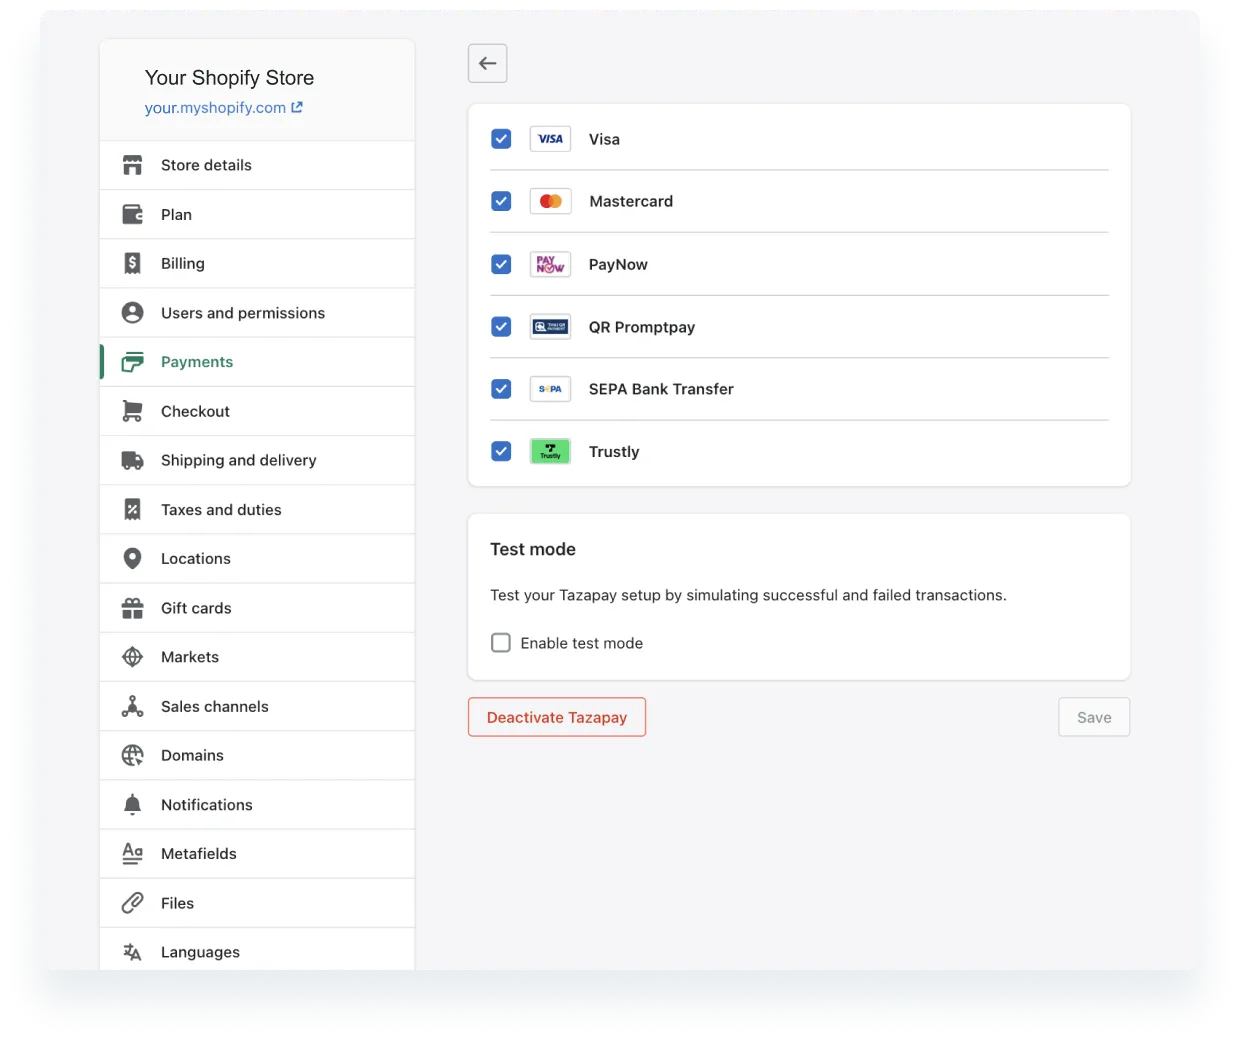Click the green Trustly logo

tap(550, 451)
